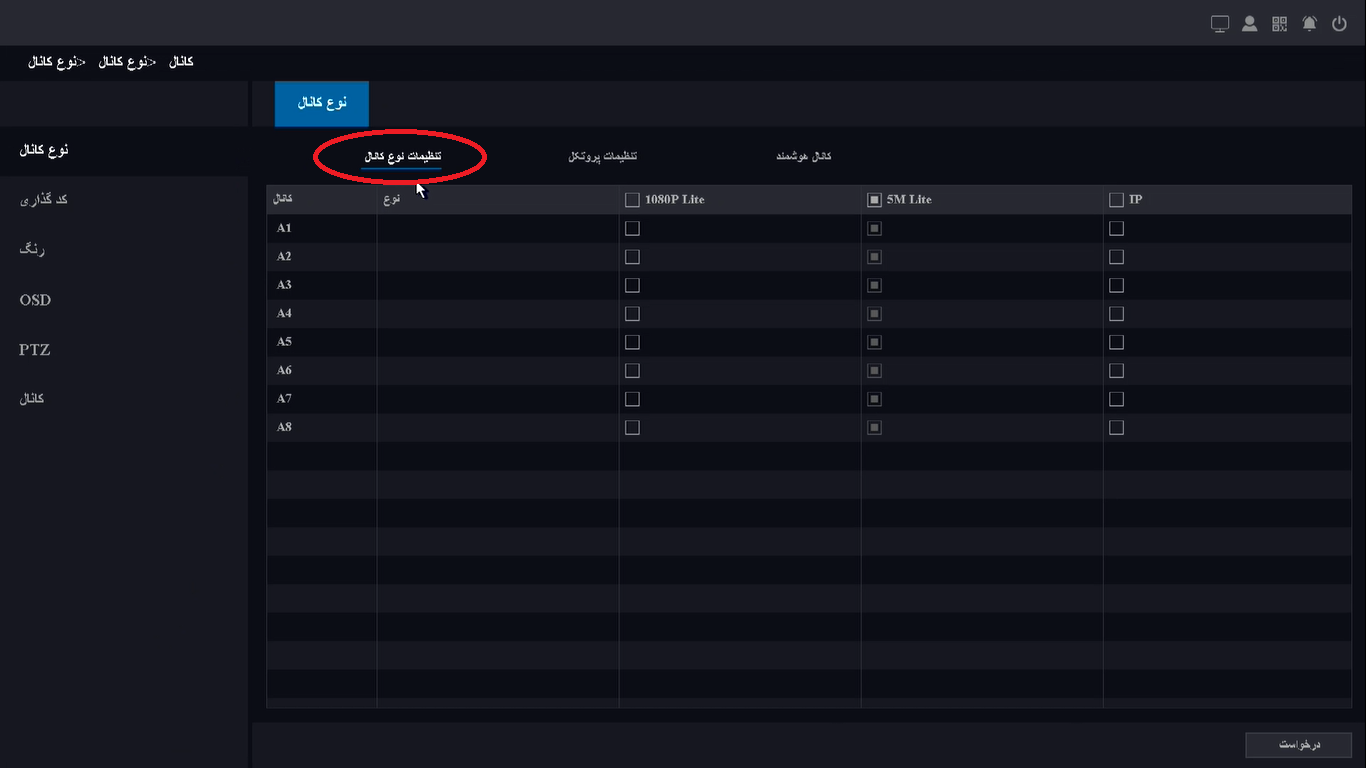
Task: Open the user account icon
Action: point(1250,24)
